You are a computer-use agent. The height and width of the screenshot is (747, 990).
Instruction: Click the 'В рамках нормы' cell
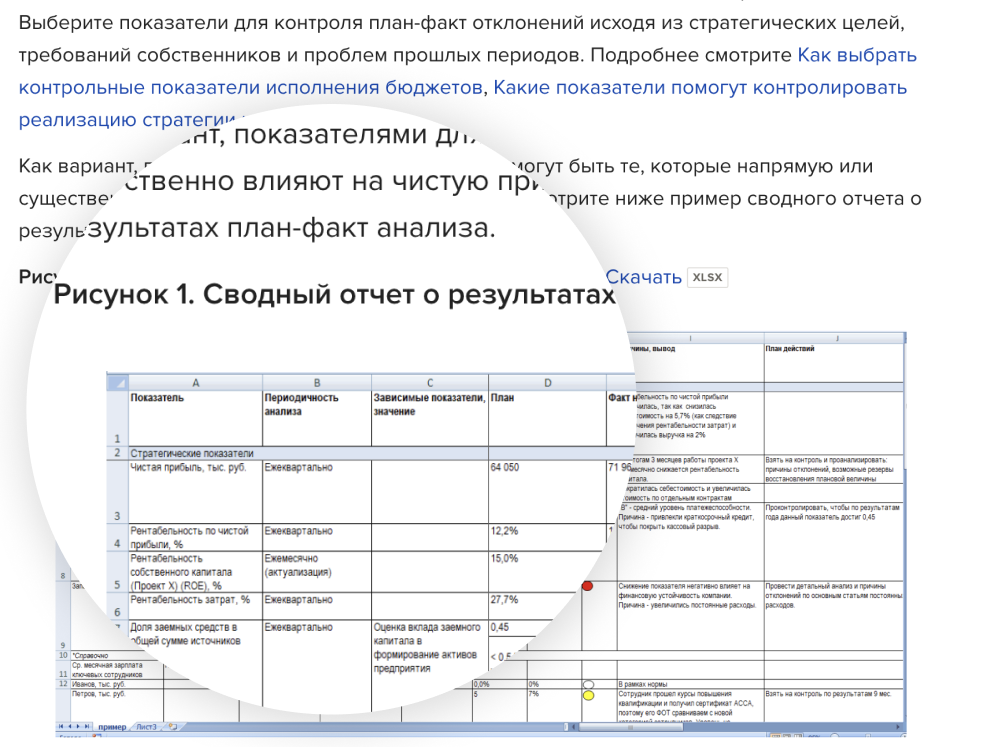(690, 684)
